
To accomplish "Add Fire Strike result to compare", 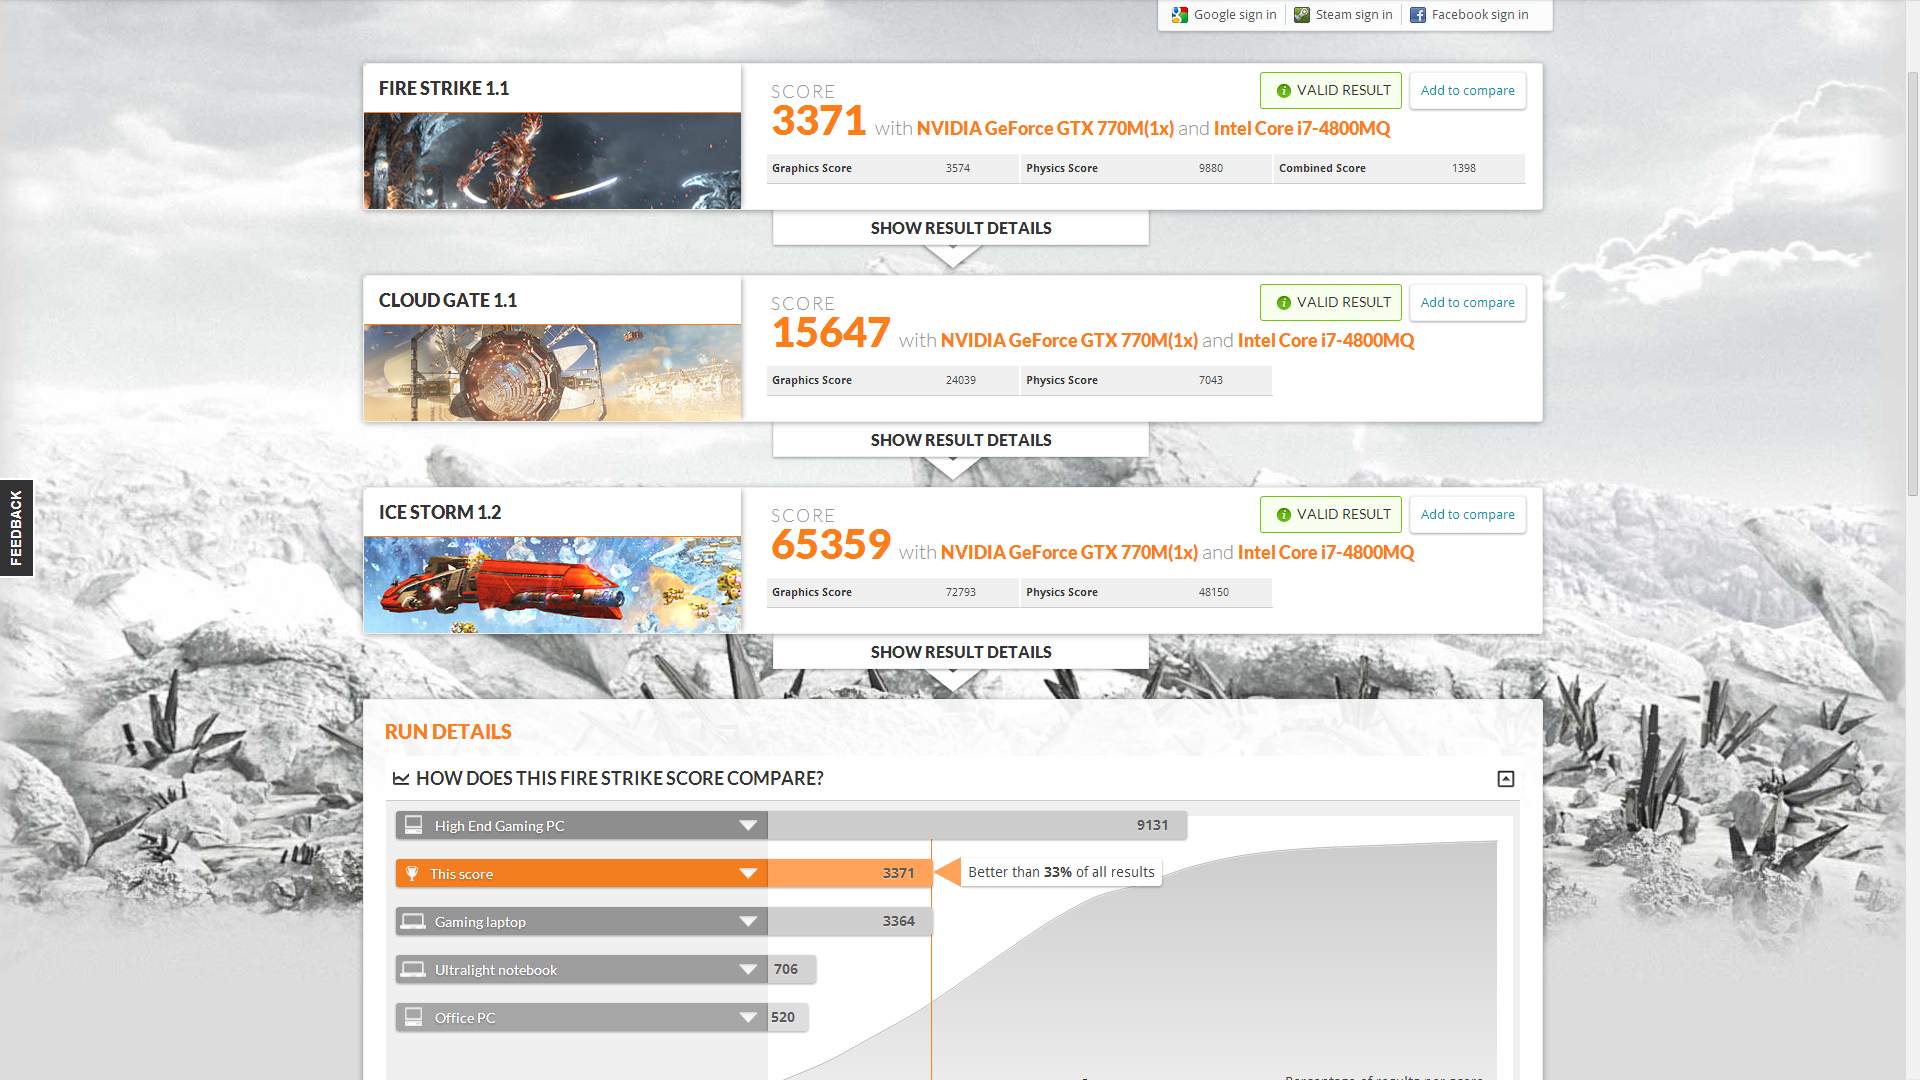I will [x=1467, y=91].
